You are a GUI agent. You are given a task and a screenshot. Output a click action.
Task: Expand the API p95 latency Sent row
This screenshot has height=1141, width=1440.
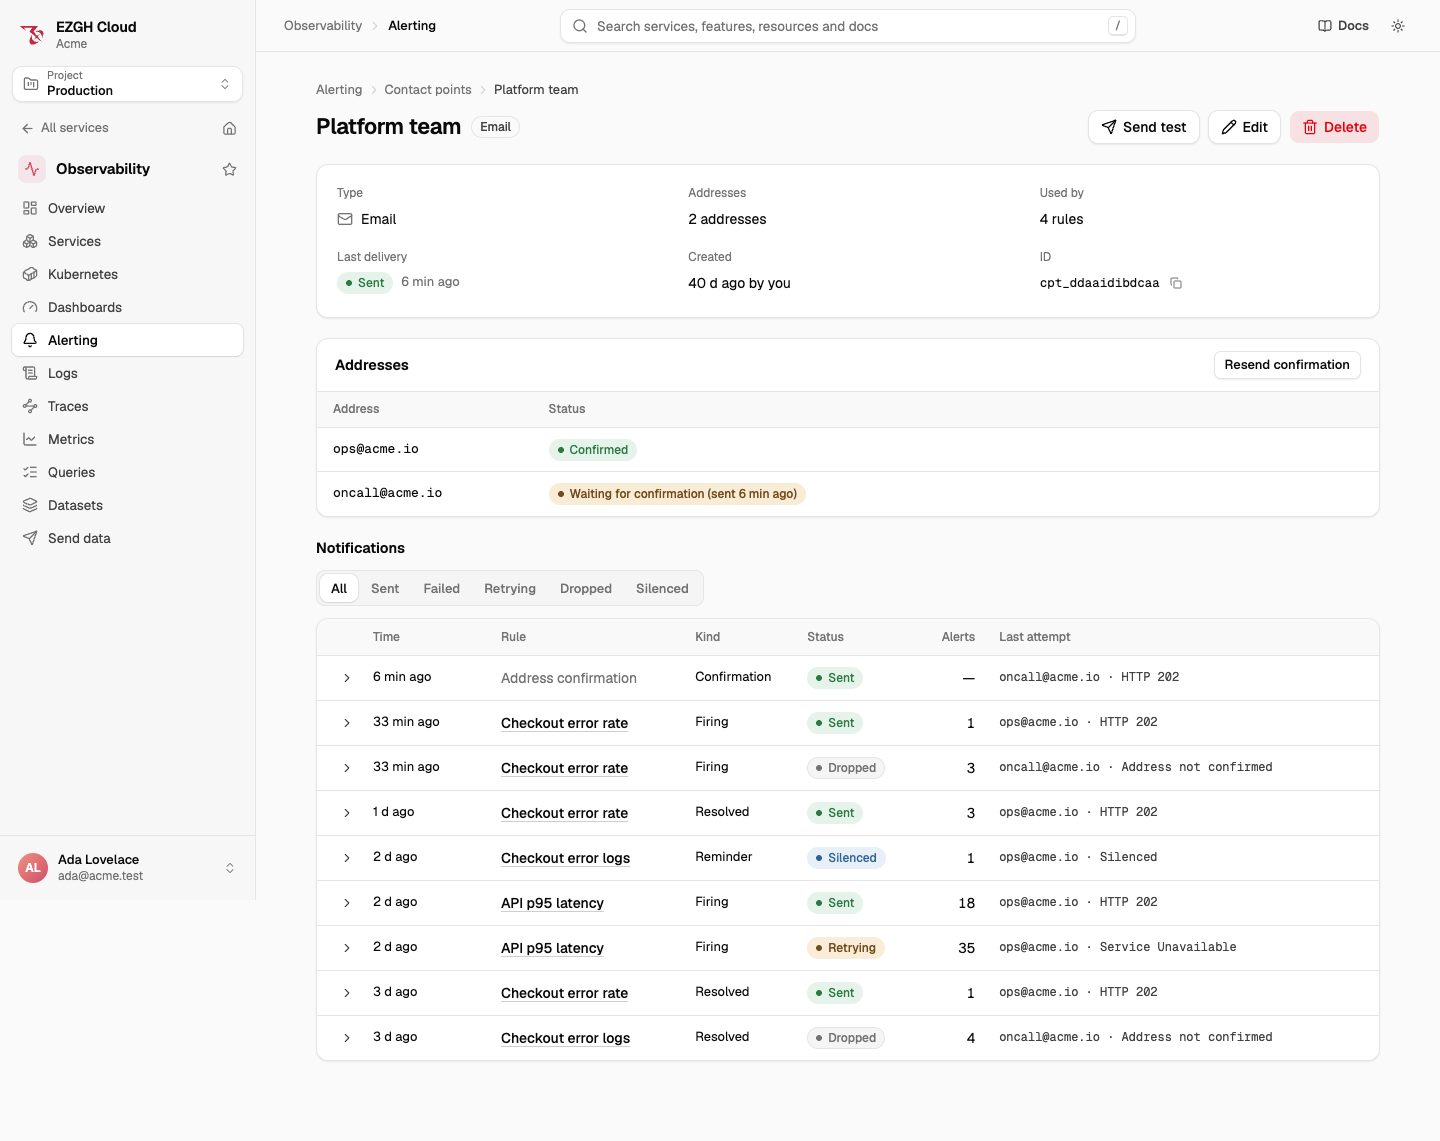coord(347,903)
